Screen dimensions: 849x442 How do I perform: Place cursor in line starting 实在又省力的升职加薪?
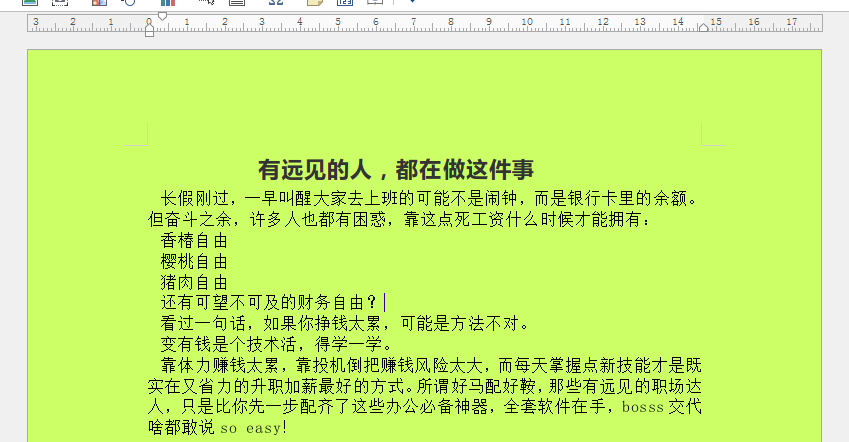coord(424,386)
